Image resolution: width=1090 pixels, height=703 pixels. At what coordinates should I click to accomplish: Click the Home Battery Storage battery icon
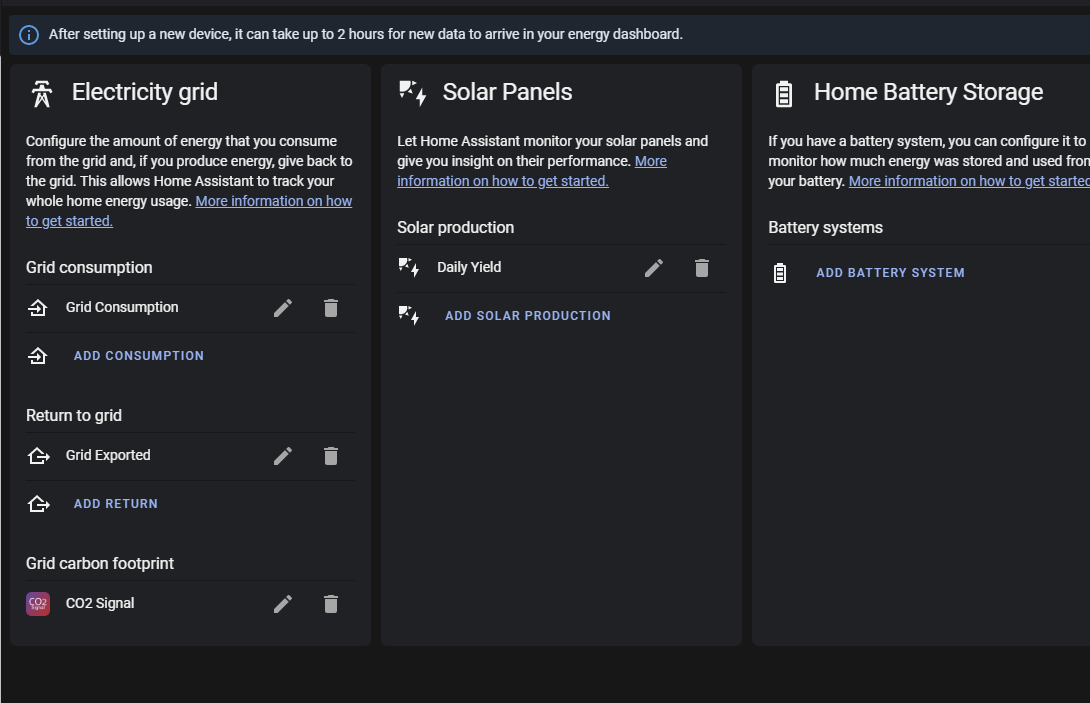point(783,91)
